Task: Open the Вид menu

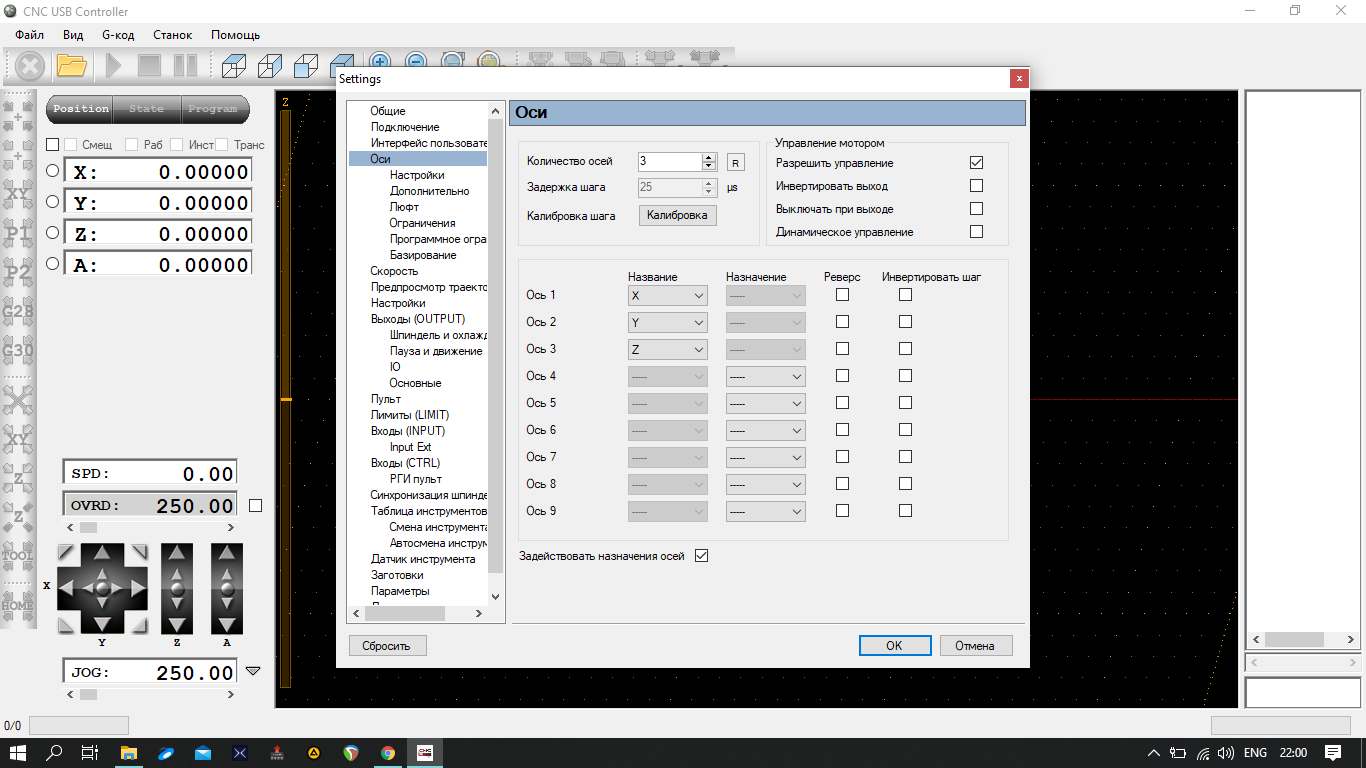Action: point(73,35)
